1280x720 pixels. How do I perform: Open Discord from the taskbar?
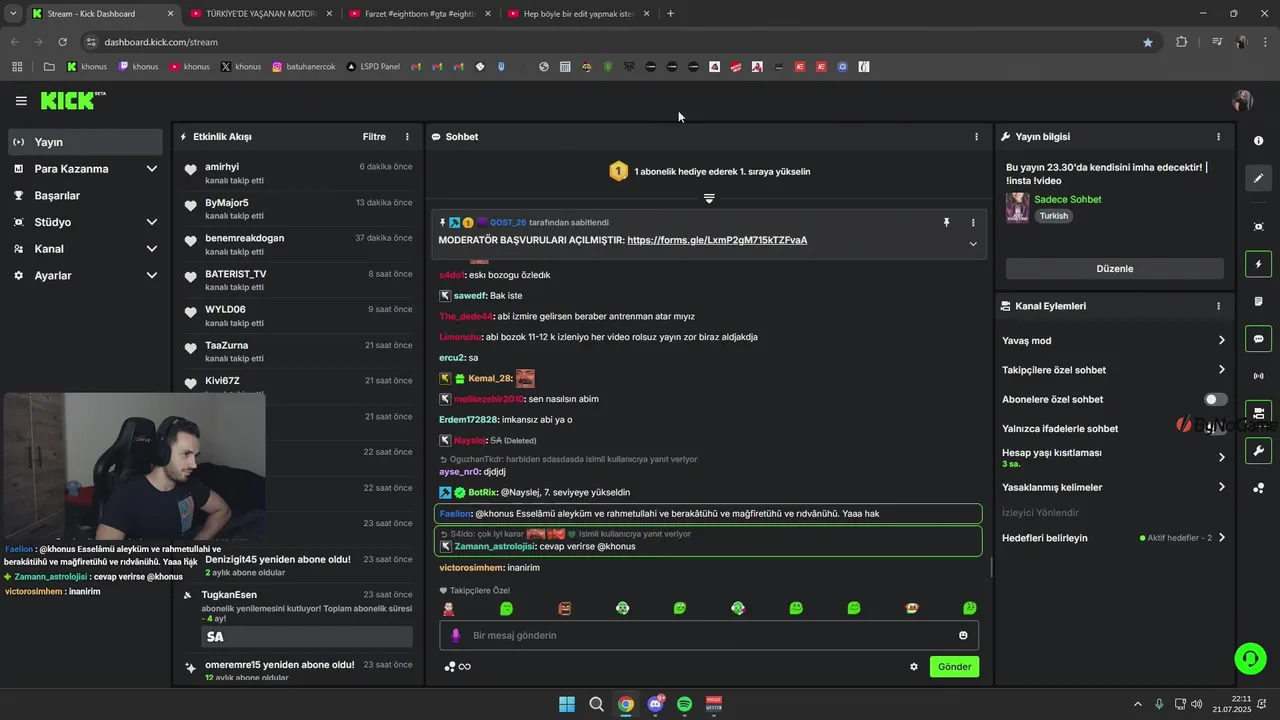[x=656, y=704]
